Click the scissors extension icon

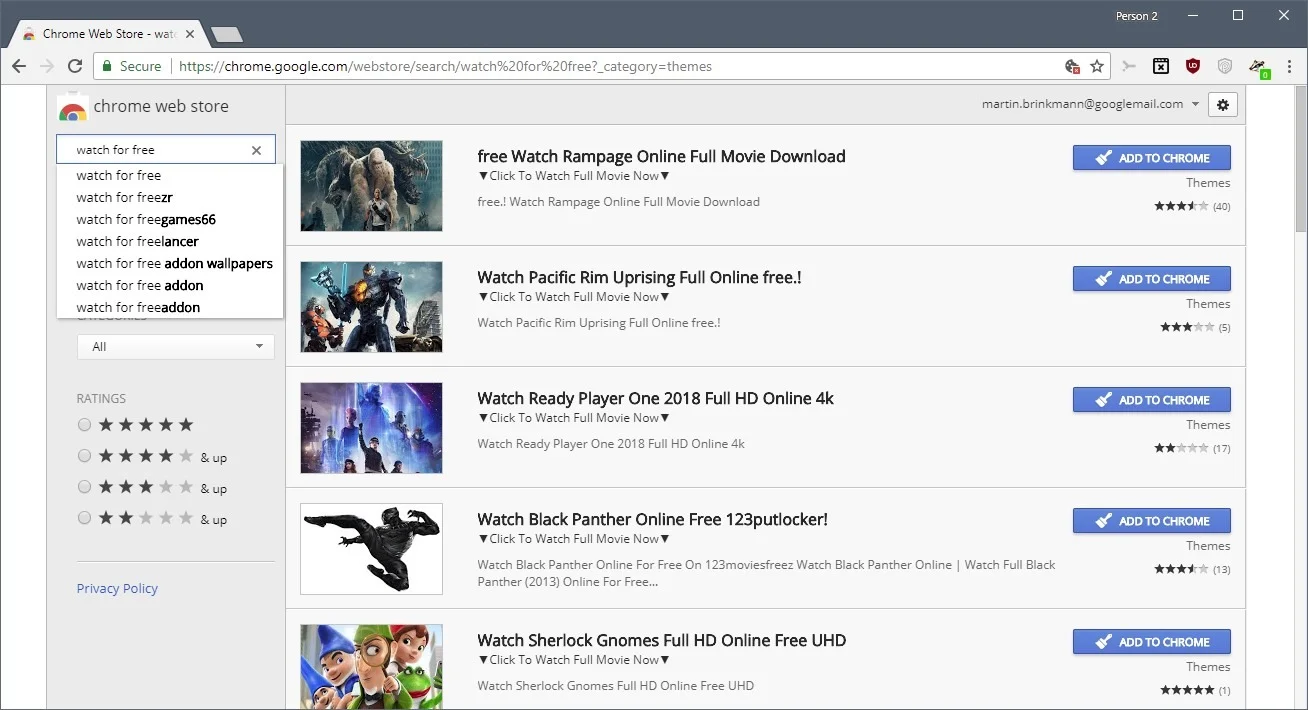[1129, 66]
